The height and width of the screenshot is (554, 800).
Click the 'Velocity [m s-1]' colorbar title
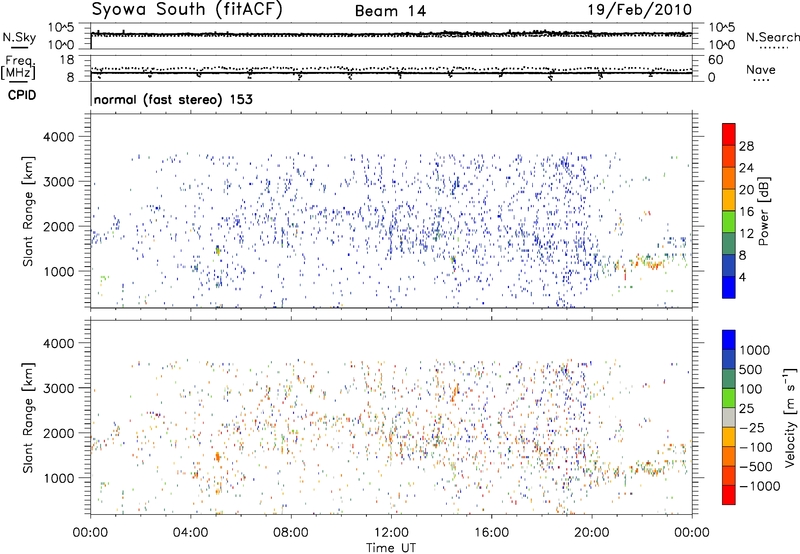(790, 417)
